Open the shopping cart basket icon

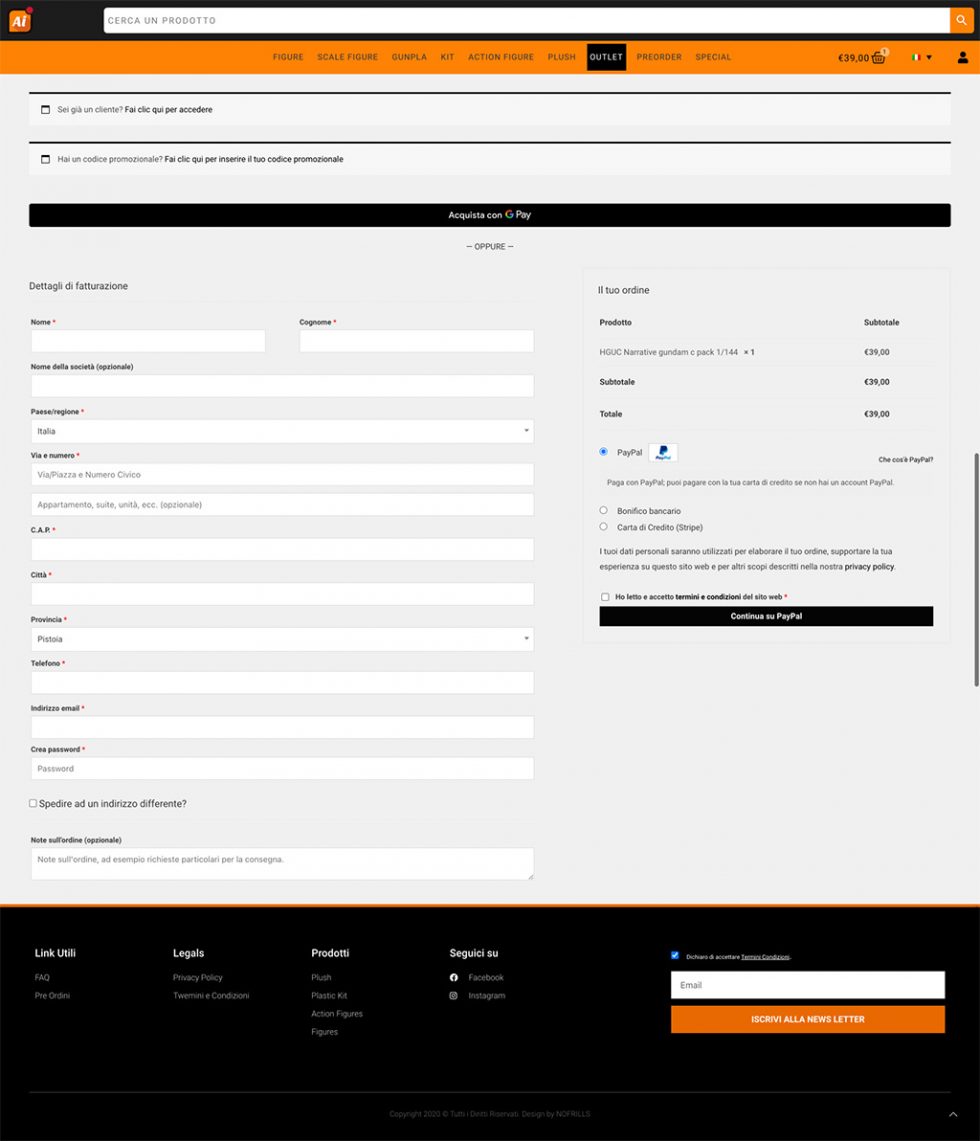(x=878, y=57)
